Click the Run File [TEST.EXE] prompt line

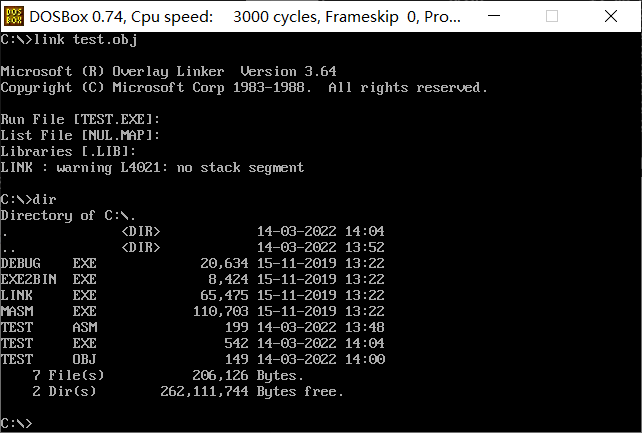click(80, 119)
